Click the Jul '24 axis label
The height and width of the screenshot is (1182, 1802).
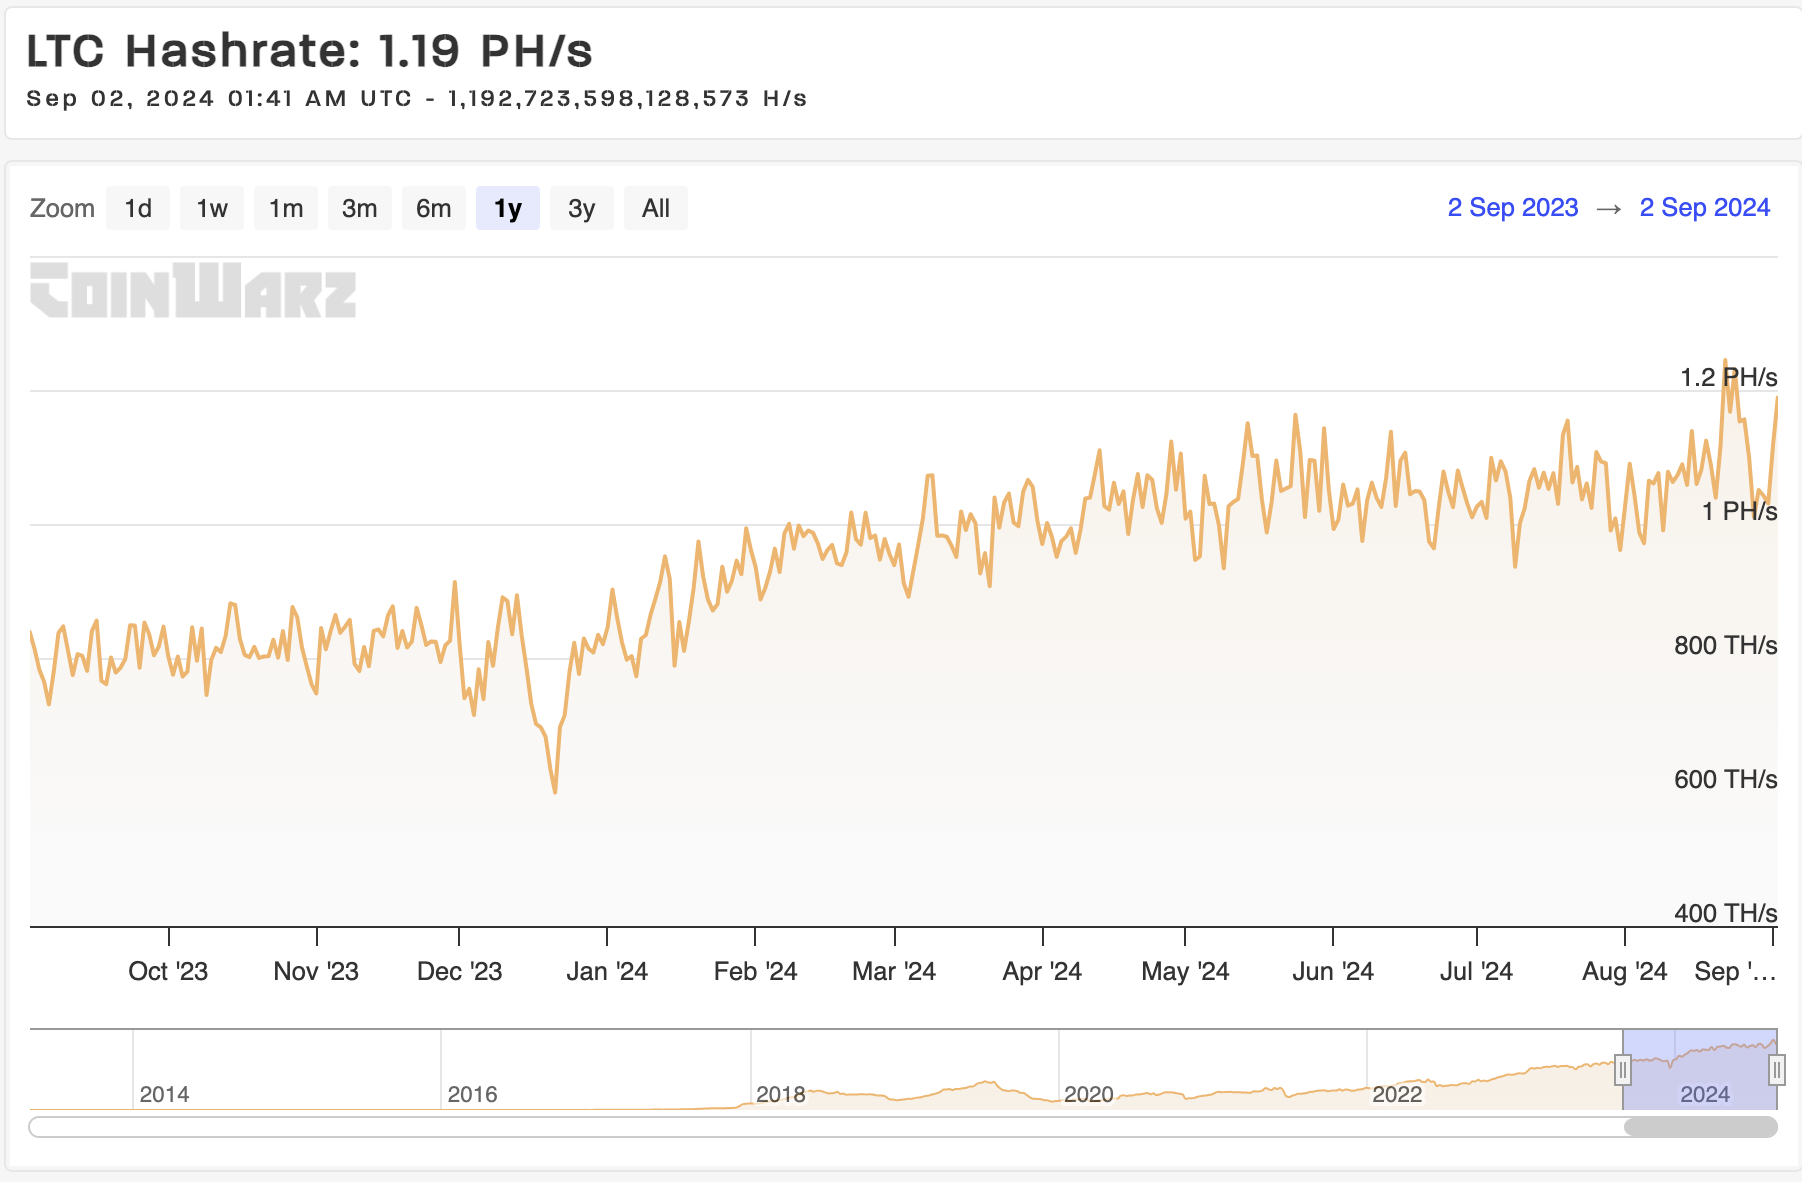pos(1476,971)
